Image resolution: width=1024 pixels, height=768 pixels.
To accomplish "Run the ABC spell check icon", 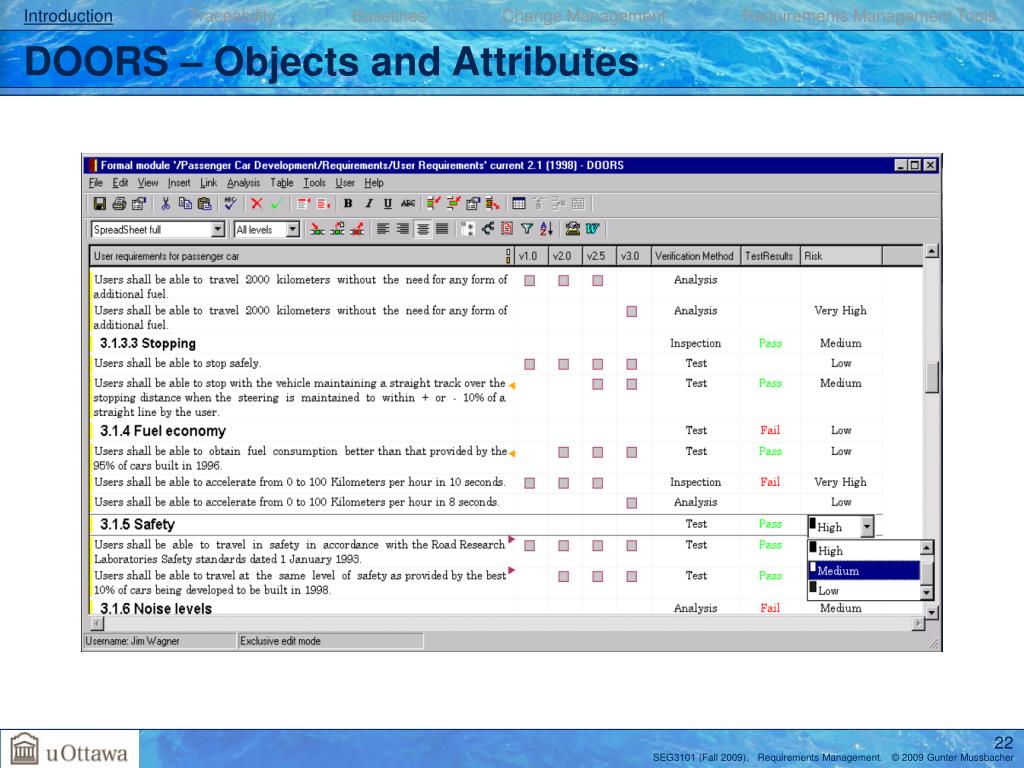I will pyautogui.click(x=230, y=204).
